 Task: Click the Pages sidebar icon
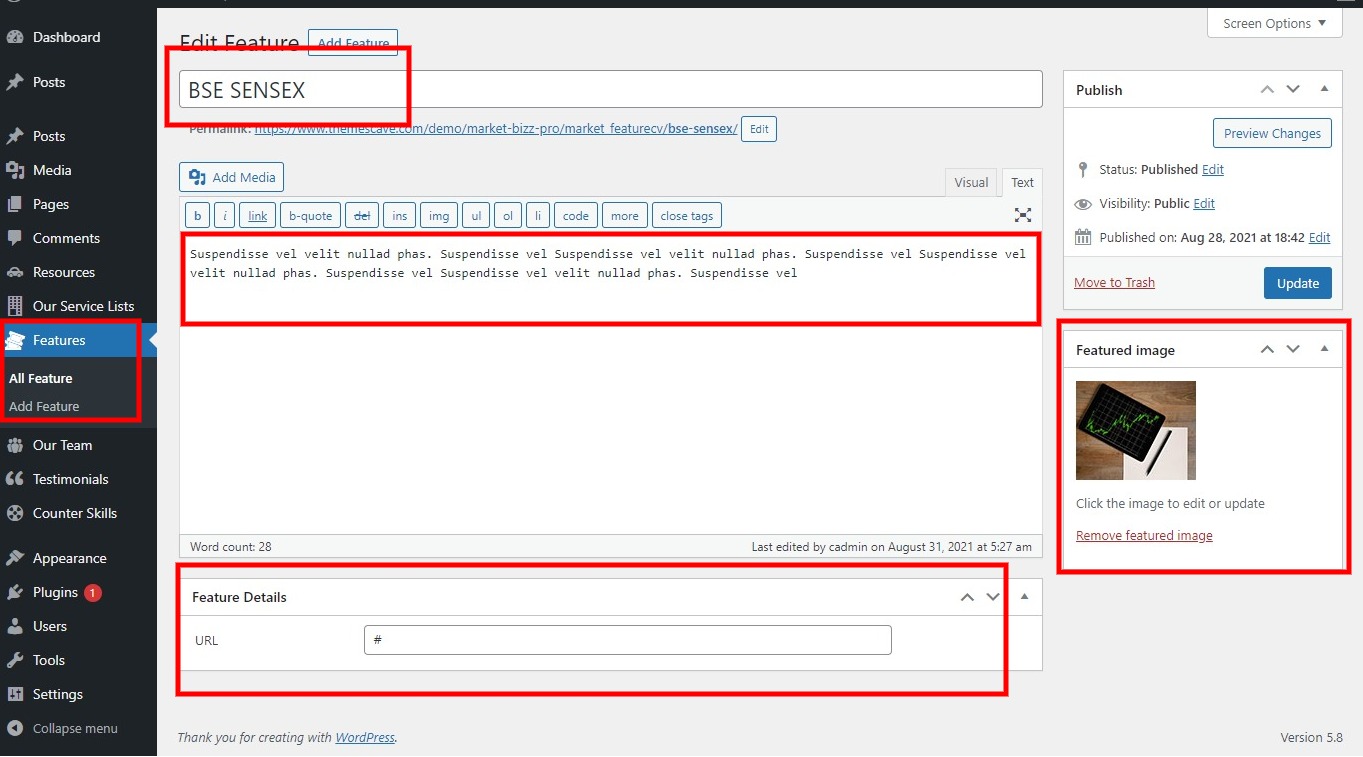[x=15, y=204]
